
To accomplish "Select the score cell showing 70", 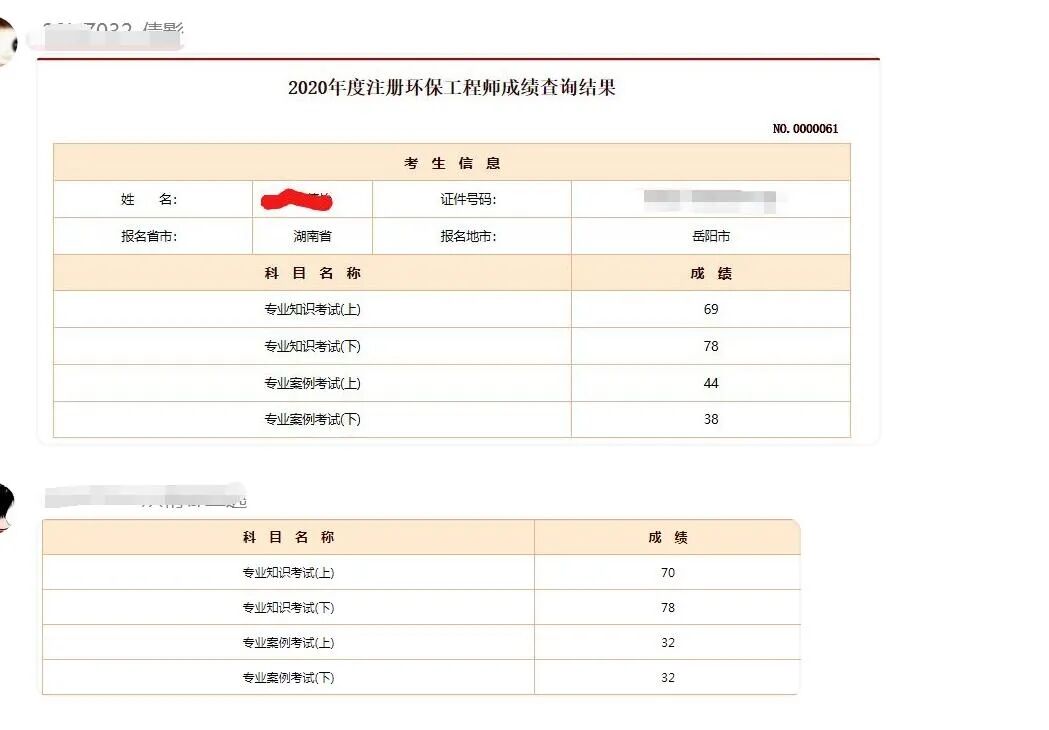I will (x=666, y=572).
